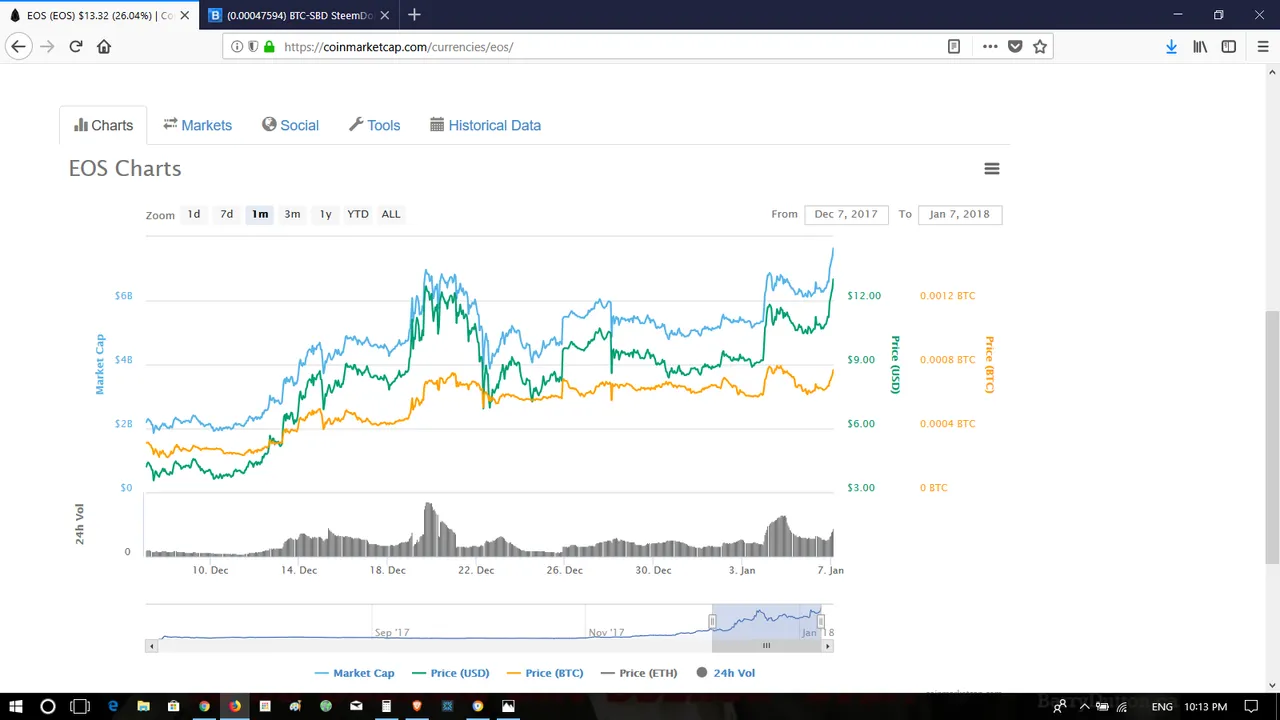Close the EOS CoinMarketCap tab

[x=184, y=15]
